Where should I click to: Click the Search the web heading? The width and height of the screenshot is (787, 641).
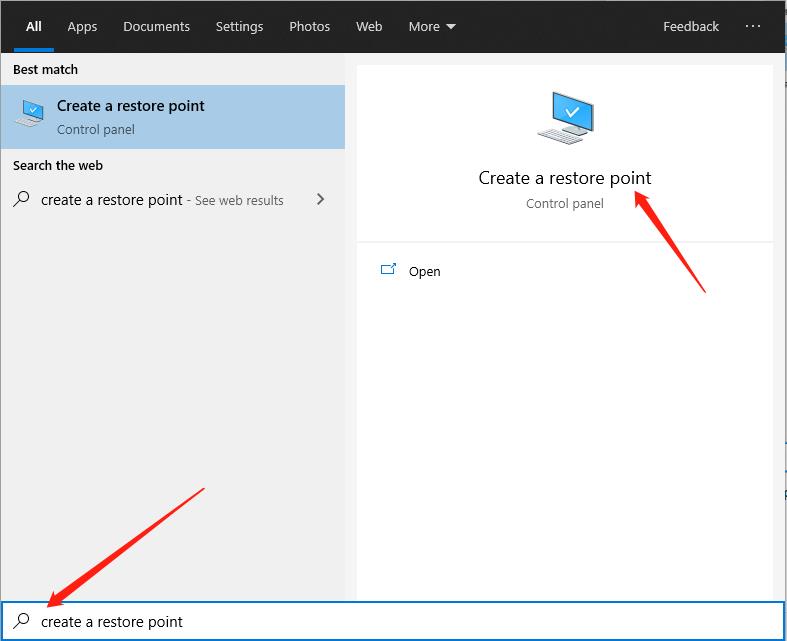tap(58, 166)
